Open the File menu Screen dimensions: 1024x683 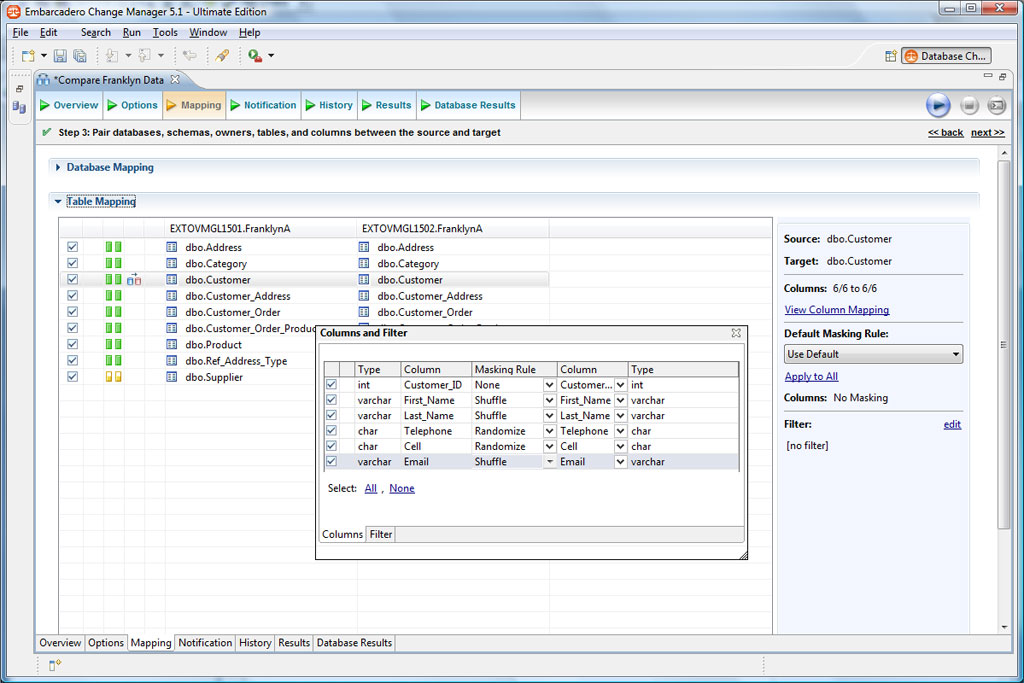coord(20,32)
